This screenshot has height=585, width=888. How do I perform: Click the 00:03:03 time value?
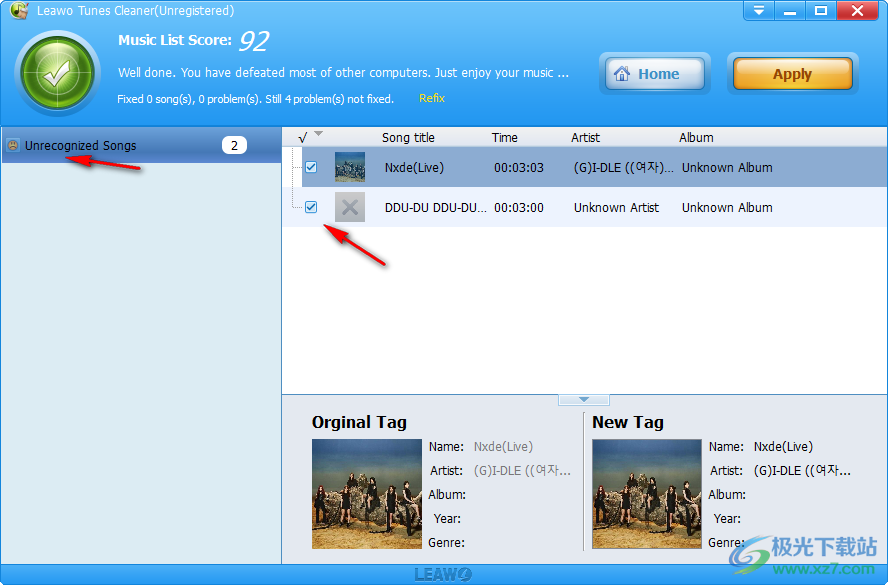coord(519,168)
